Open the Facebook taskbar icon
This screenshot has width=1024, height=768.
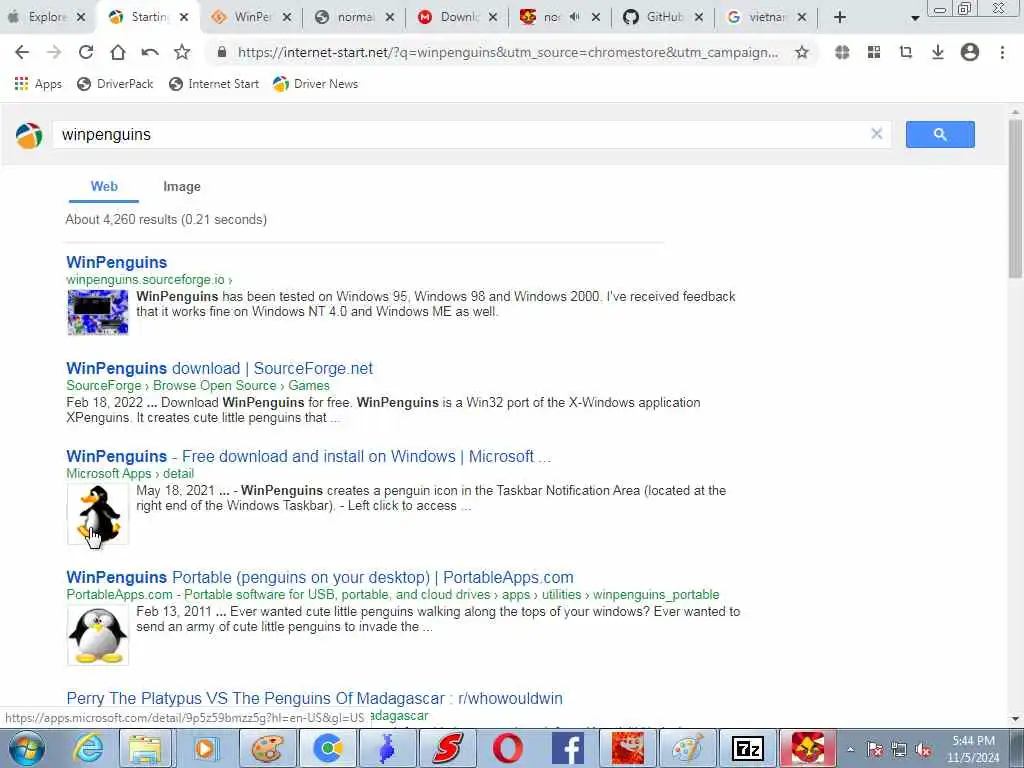point(567,748)
